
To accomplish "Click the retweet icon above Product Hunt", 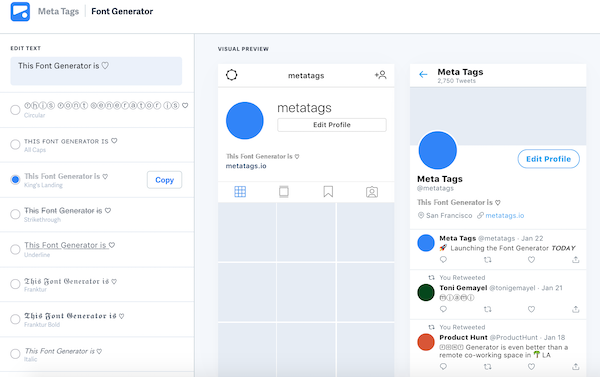I will [432, 327].
